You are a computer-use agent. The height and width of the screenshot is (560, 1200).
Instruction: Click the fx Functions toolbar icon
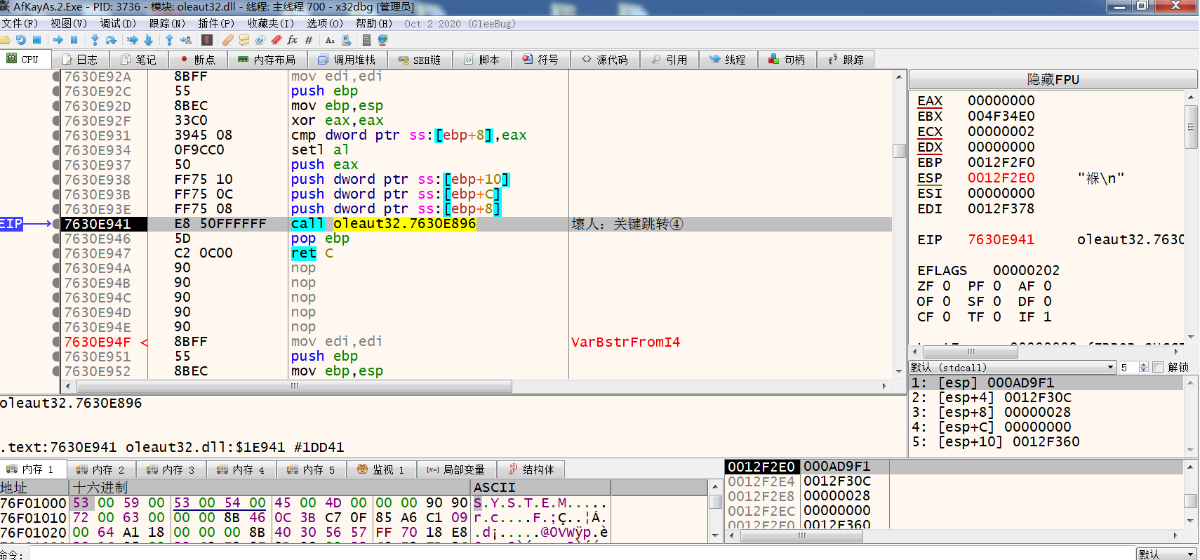(x=292, y=40)
